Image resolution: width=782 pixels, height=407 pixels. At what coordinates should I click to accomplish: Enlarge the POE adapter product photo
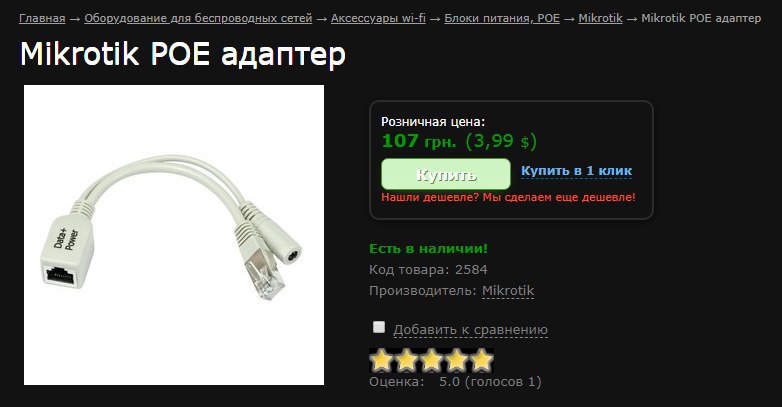[x=174, y=235]
